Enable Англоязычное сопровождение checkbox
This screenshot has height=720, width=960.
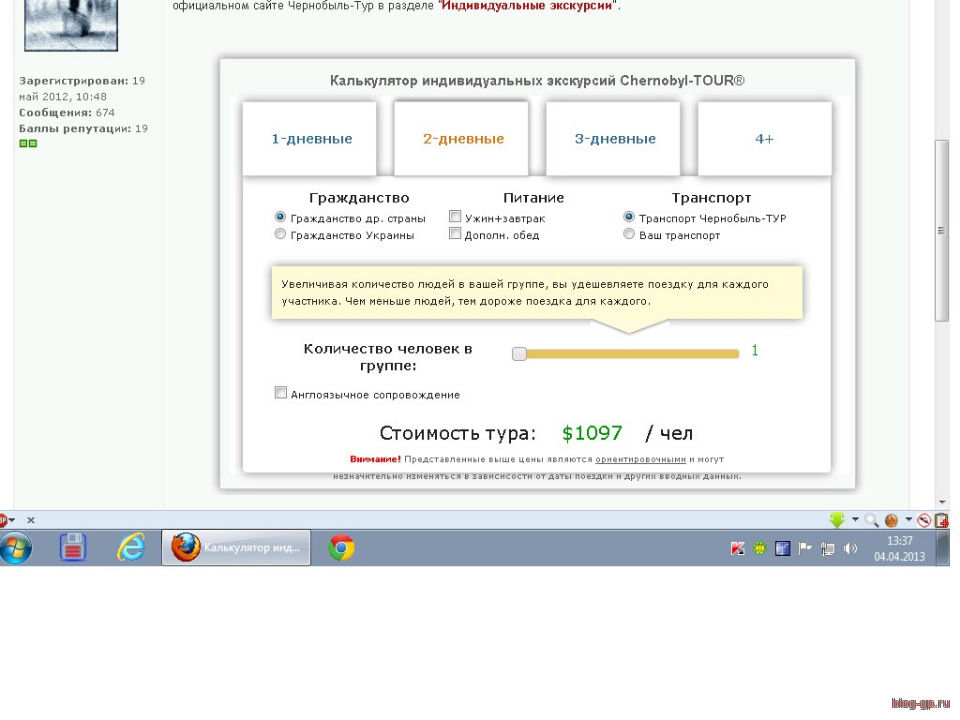[280, 393]
